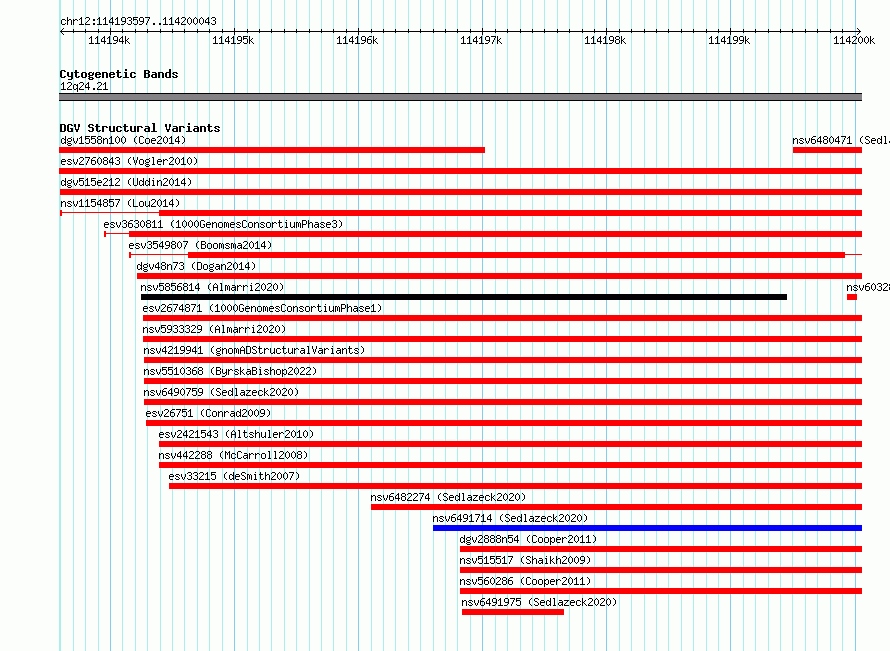The image size is (890, 651).
Task: Click the 114196k ruler tick label
Action: (x=357, y=40)
